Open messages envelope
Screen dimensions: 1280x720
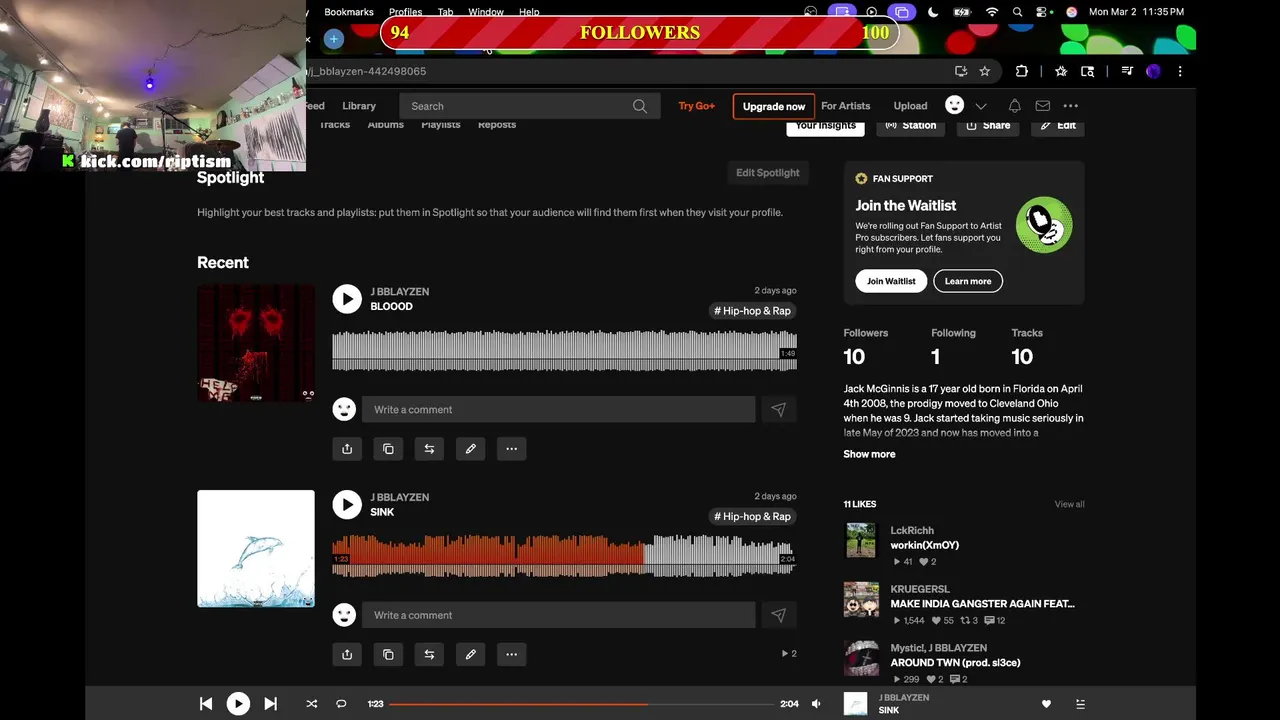[1042, 106]
